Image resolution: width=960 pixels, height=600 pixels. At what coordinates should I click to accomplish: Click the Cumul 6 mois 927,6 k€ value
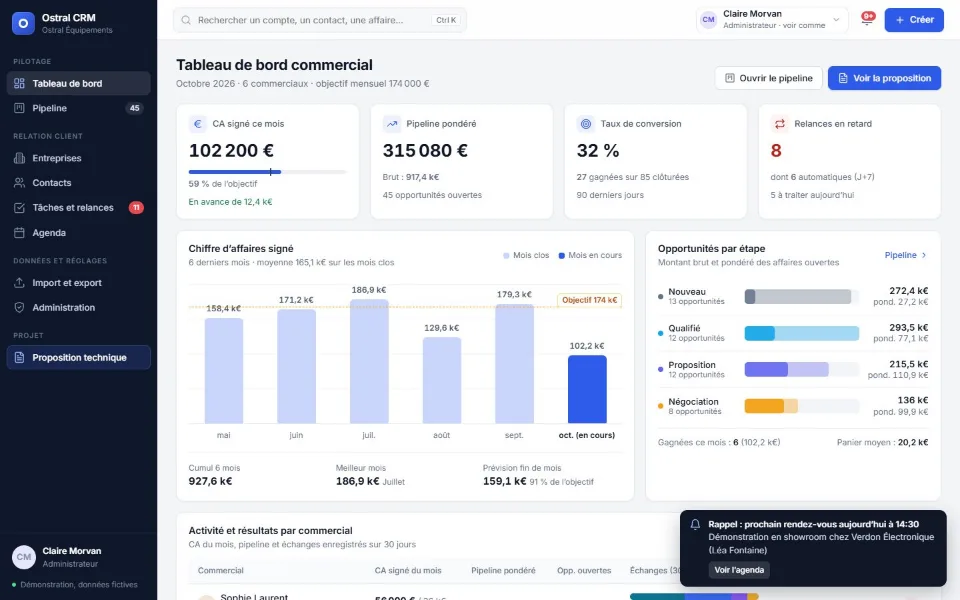click(x=210, y=481)
